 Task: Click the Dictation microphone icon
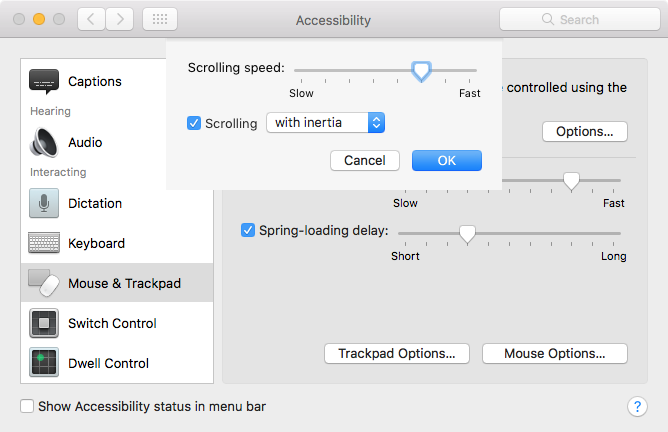click(x=44, y=203)
